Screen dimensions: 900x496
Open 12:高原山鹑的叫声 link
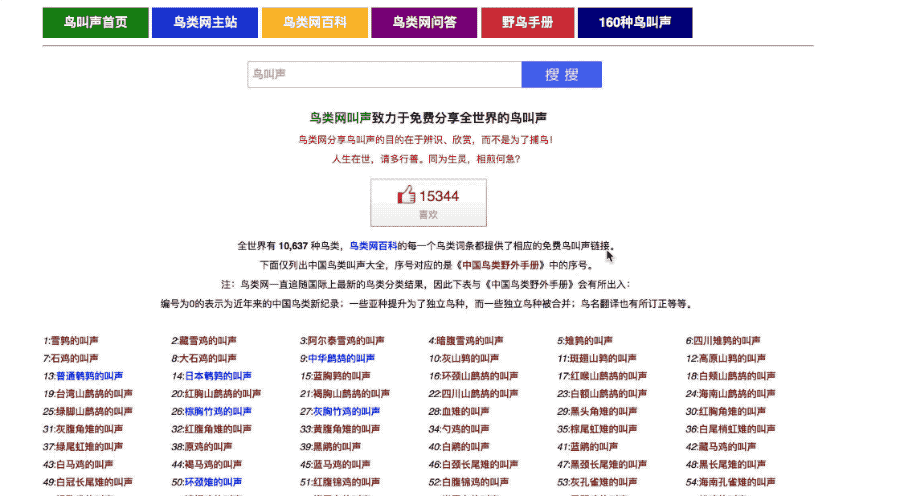pyautogui.click(x=726, y=358)
